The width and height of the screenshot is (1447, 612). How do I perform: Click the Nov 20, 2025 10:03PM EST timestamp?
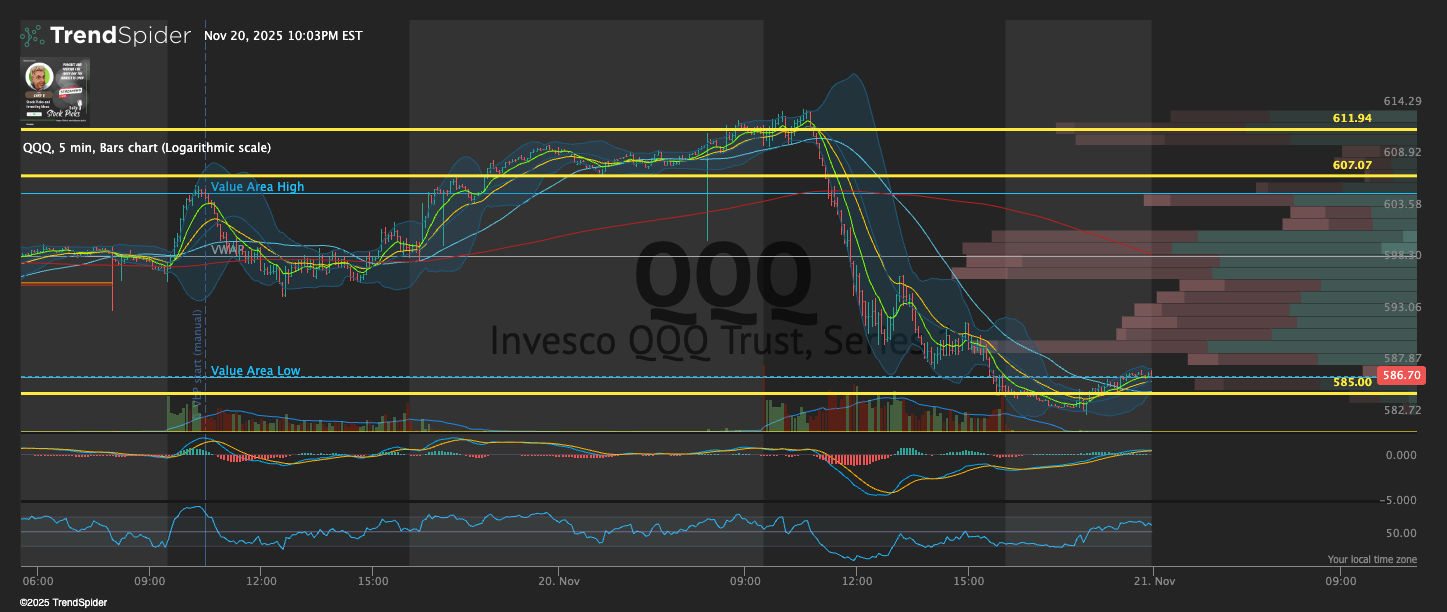tap(283, 36)
